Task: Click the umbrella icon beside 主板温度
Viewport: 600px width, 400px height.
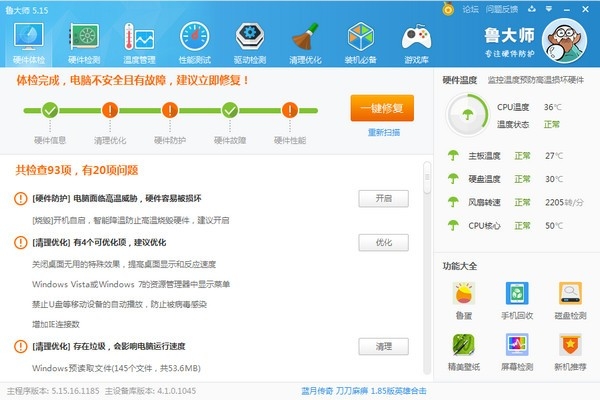Action: pyautogui.click(x=453, y=155)
